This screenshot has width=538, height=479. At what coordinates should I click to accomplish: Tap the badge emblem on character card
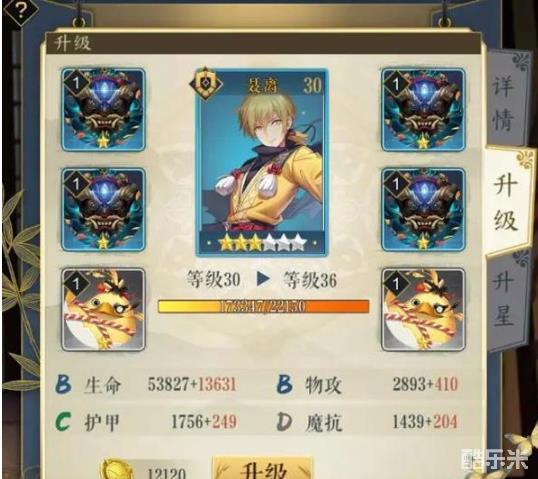tap(206, 84)
